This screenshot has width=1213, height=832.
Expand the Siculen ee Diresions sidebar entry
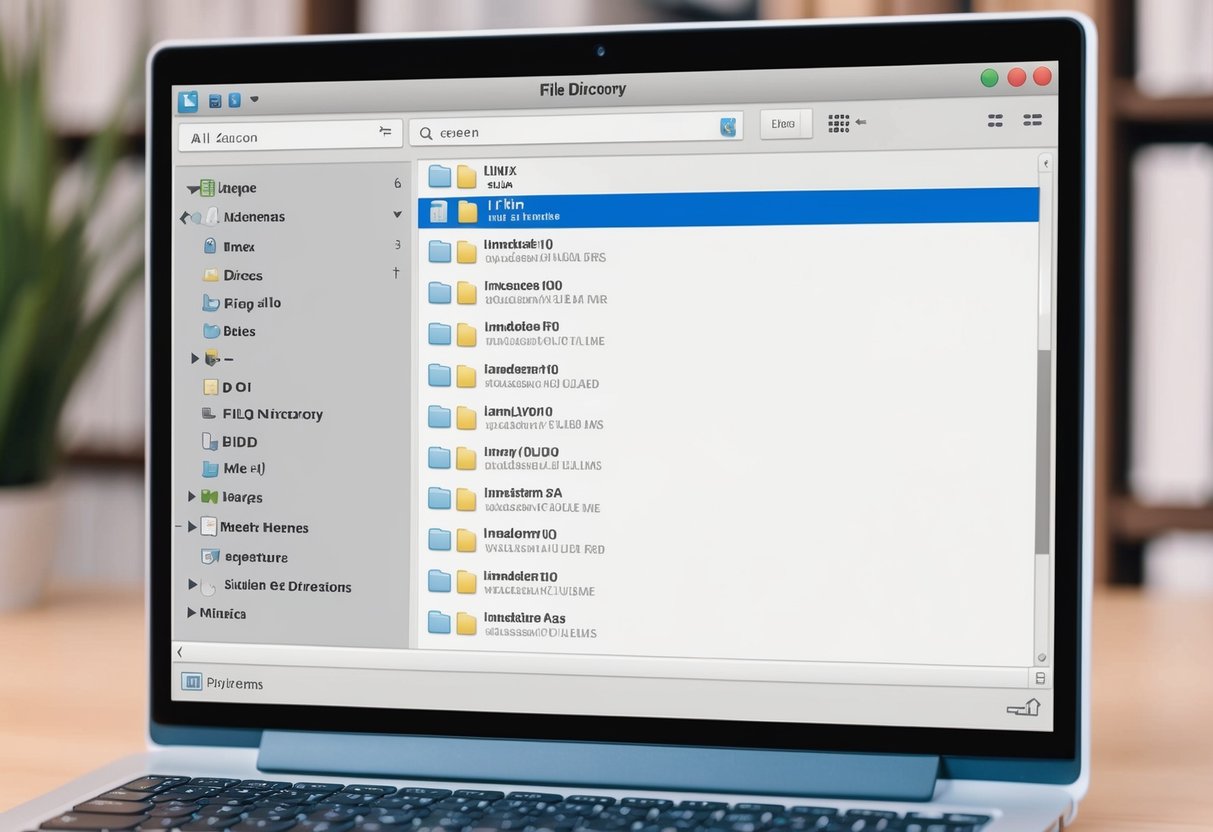[x=192, y=587]
